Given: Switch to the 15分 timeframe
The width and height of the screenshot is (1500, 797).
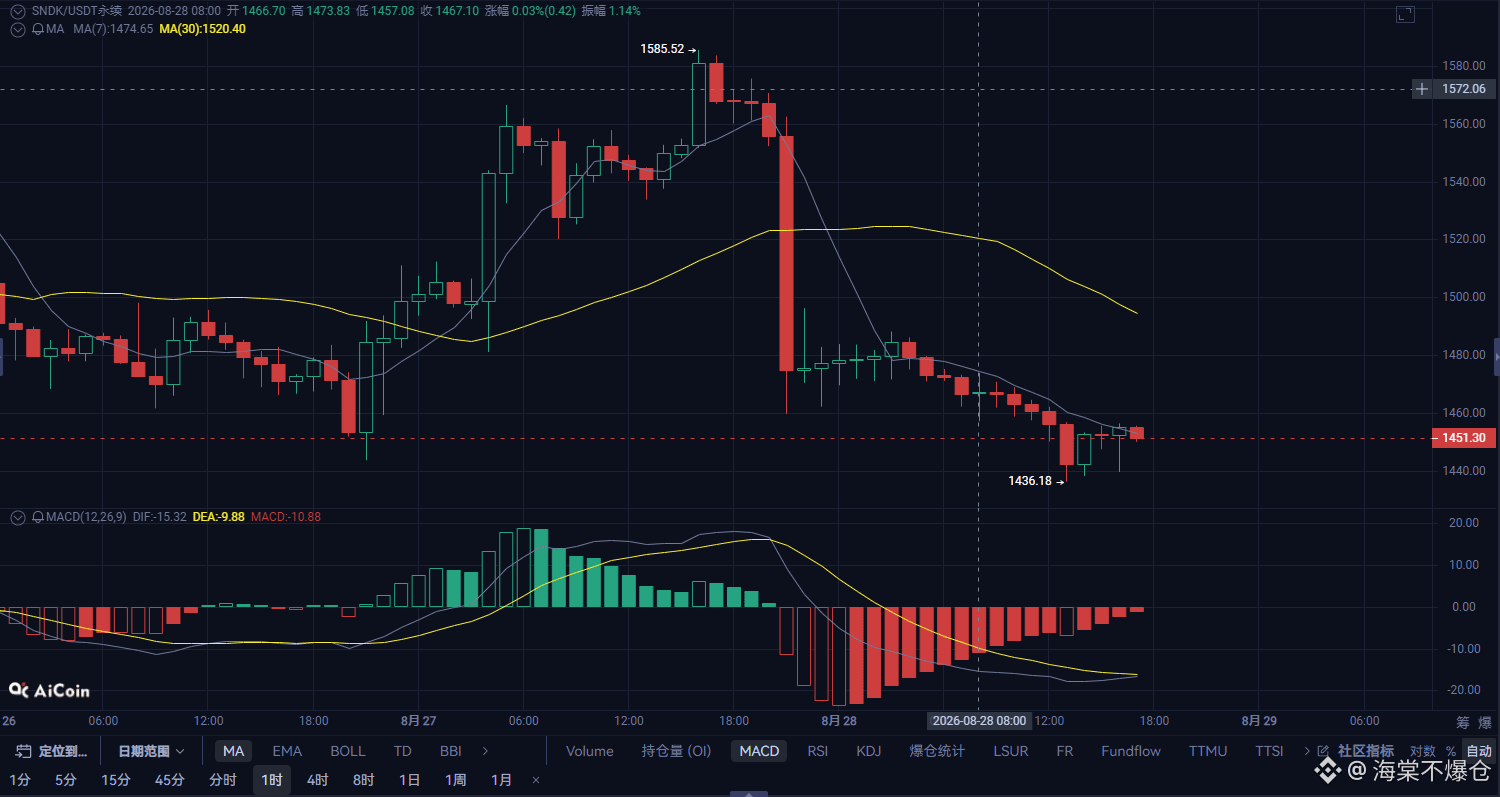Looking at the screenshot, I should (x=116, y=780).
